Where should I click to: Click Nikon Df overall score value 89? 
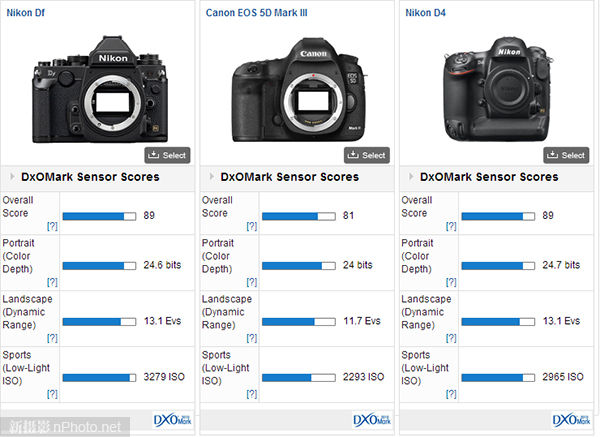pos(149,215)
